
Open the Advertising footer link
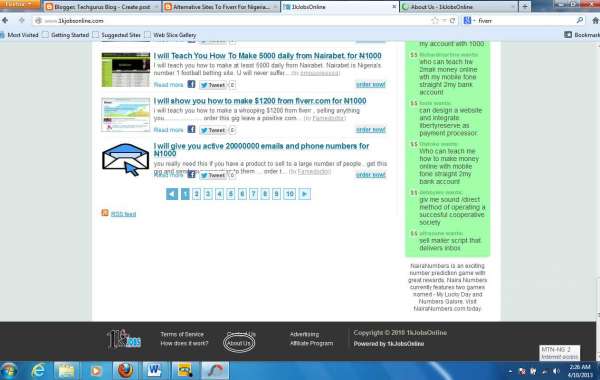pos(304,334)
